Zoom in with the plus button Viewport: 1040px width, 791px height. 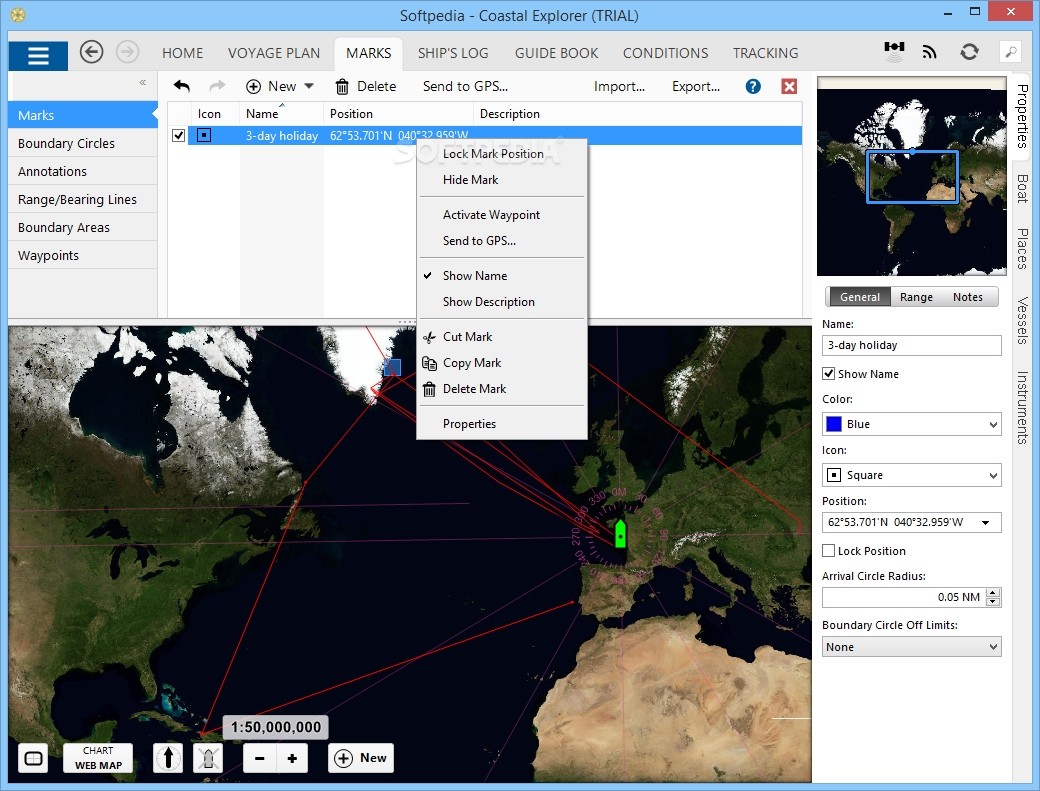tap(292, 759)
